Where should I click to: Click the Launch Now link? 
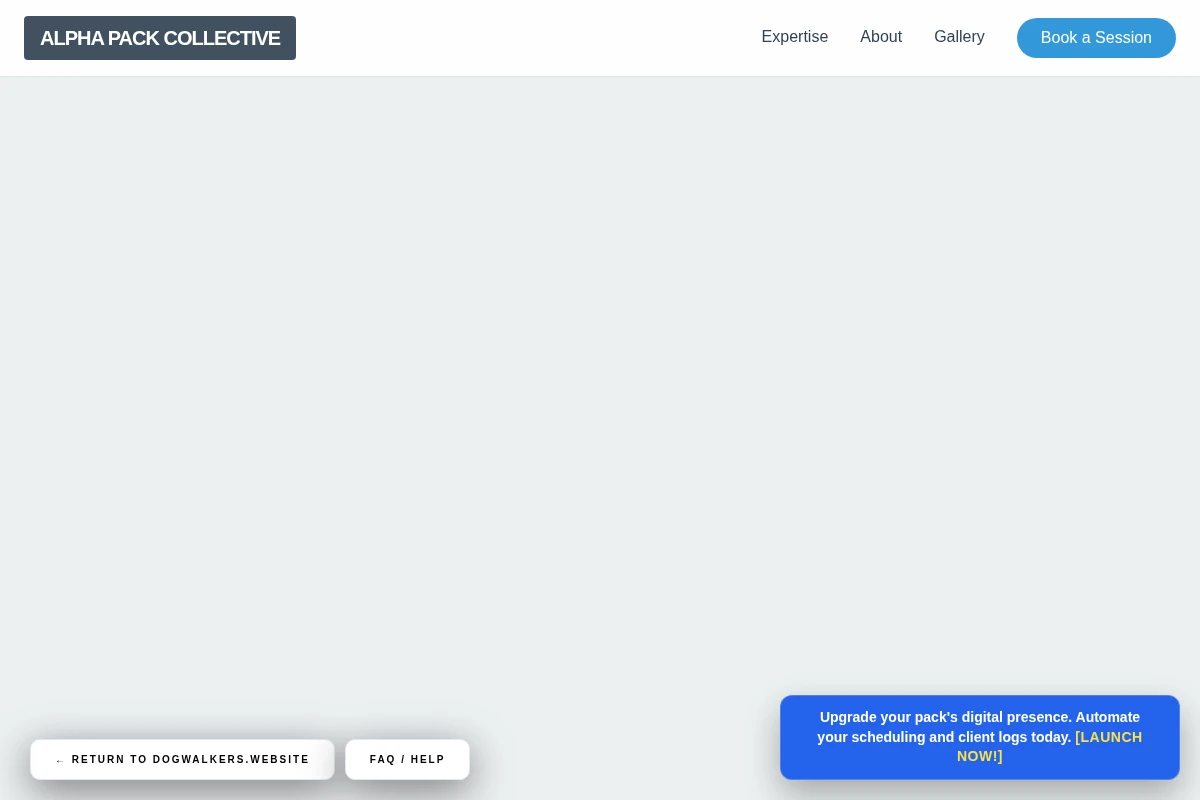tap(1049, 746)
